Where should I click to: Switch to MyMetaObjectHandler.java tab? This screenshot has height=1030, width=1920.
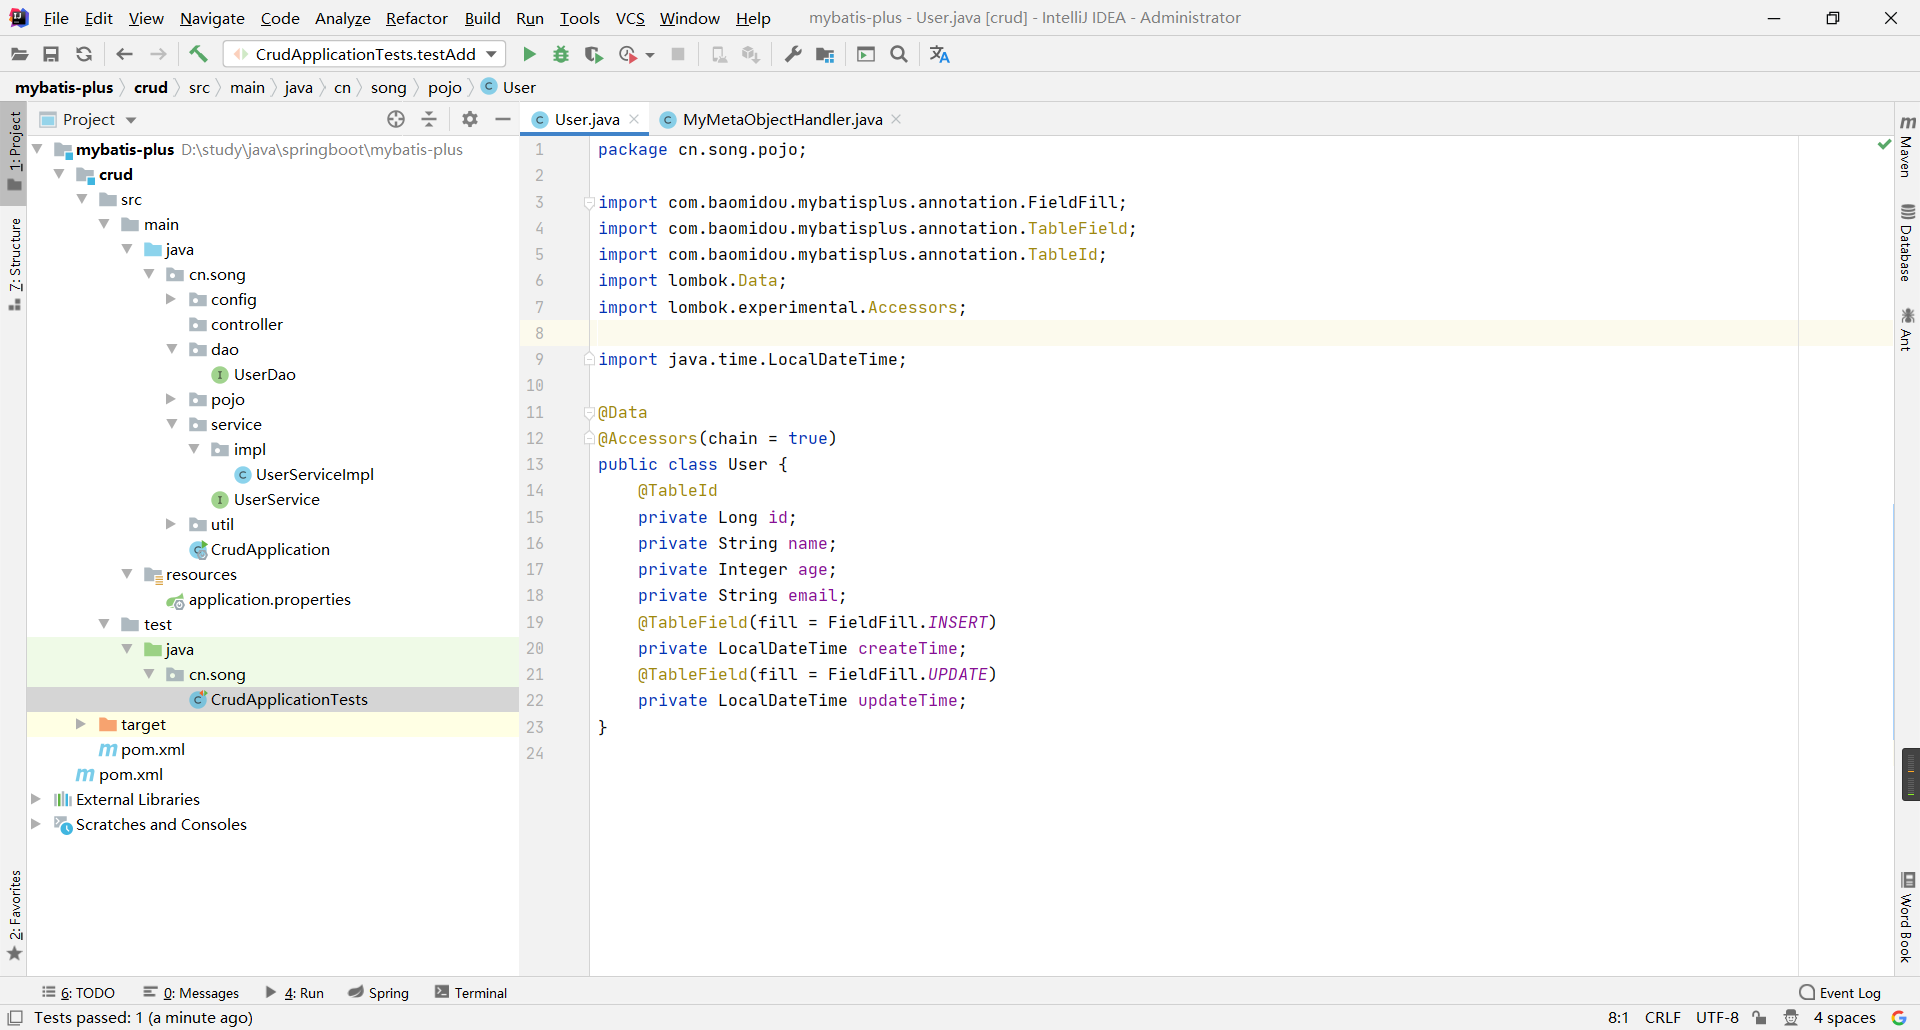click(782, 119)
